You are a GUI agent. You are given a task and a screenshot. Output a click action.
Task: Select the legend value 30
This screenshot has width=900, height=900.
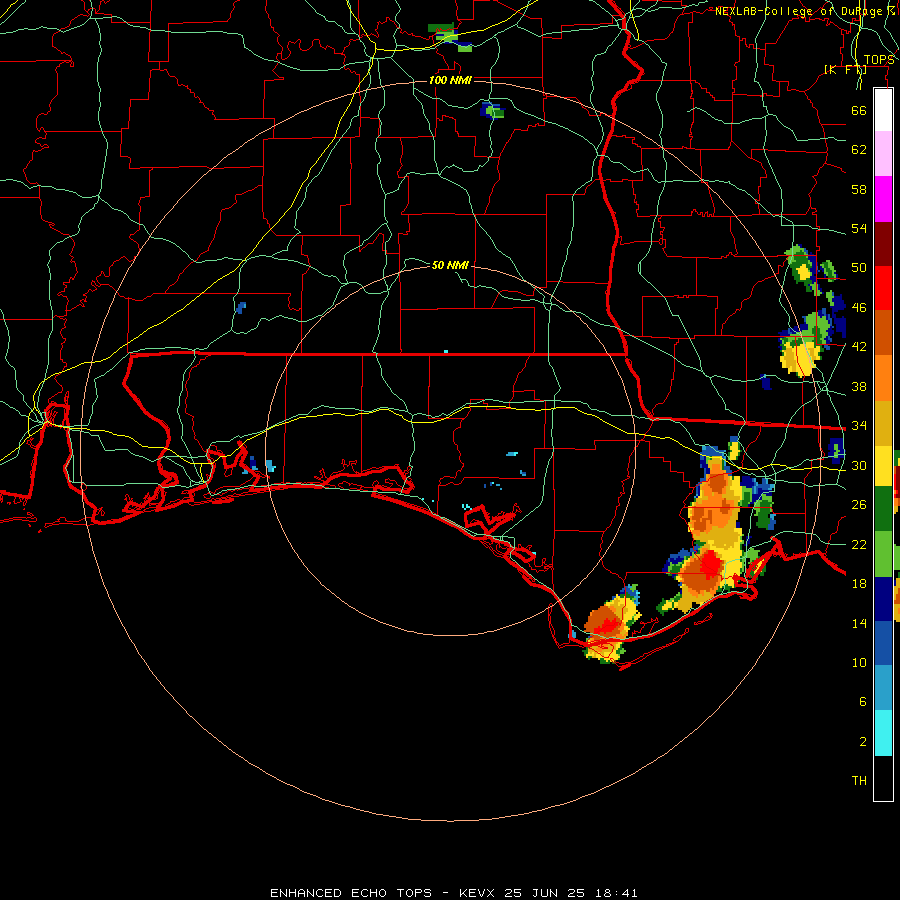(859, 465)
